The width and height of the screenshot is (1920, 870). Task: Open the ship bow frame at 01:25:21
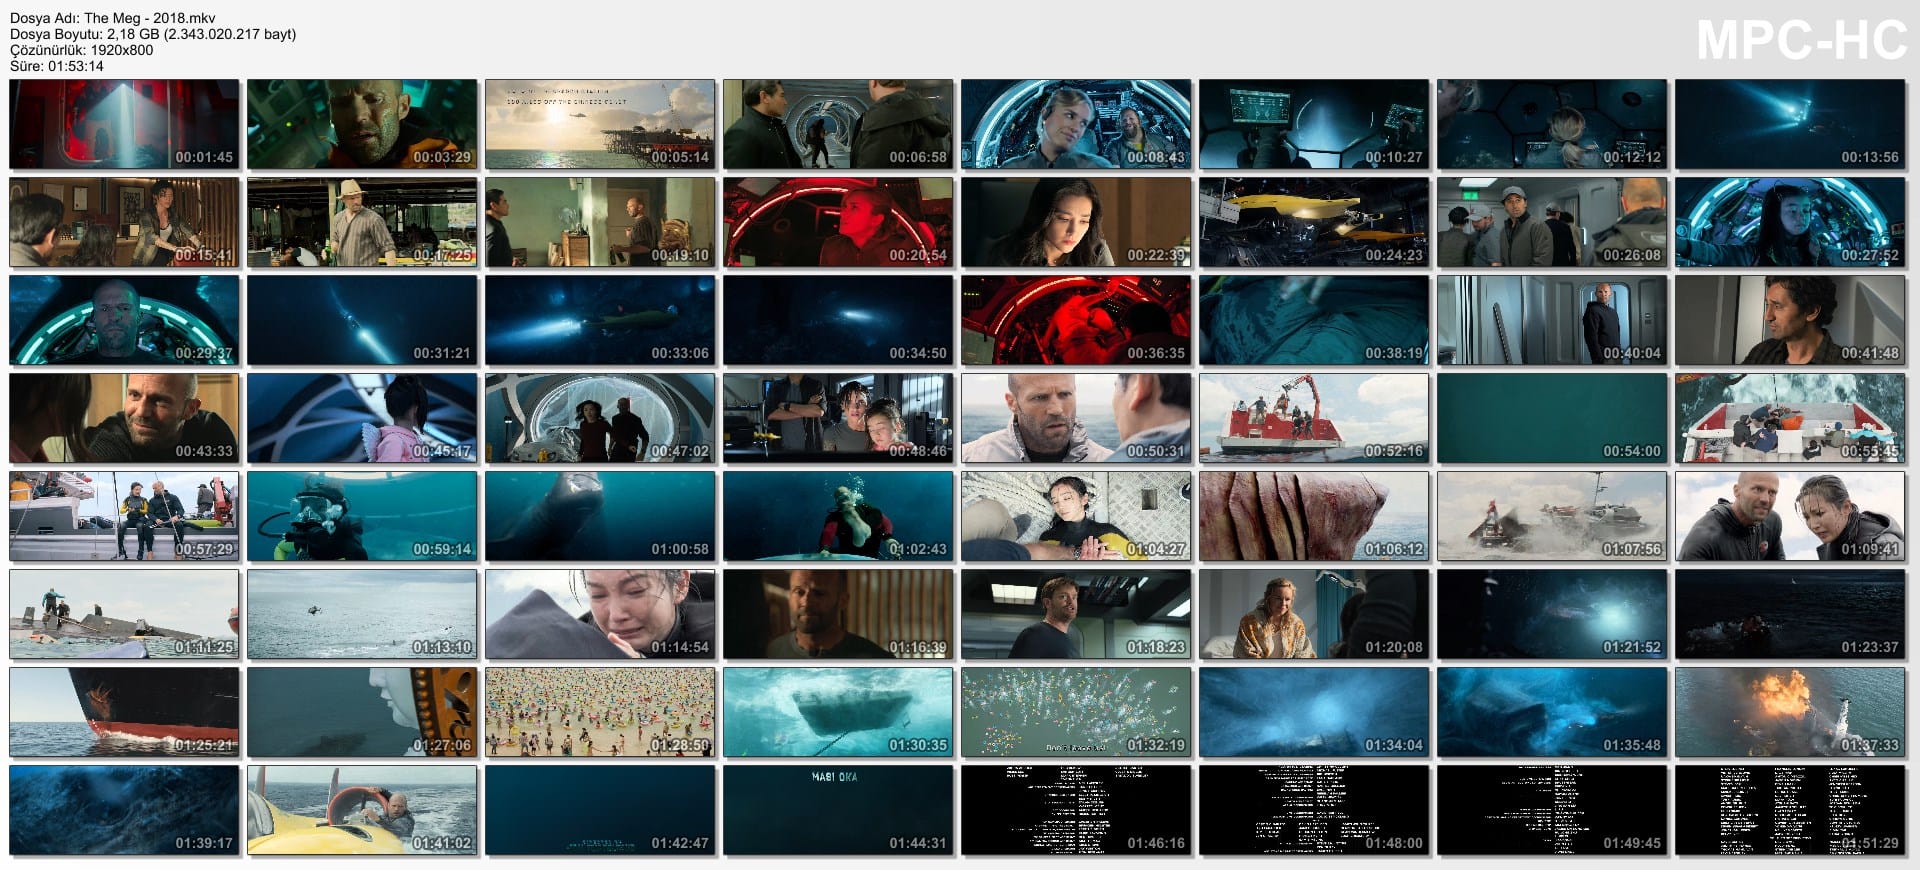pyautogui.click(x=124, y=712)
